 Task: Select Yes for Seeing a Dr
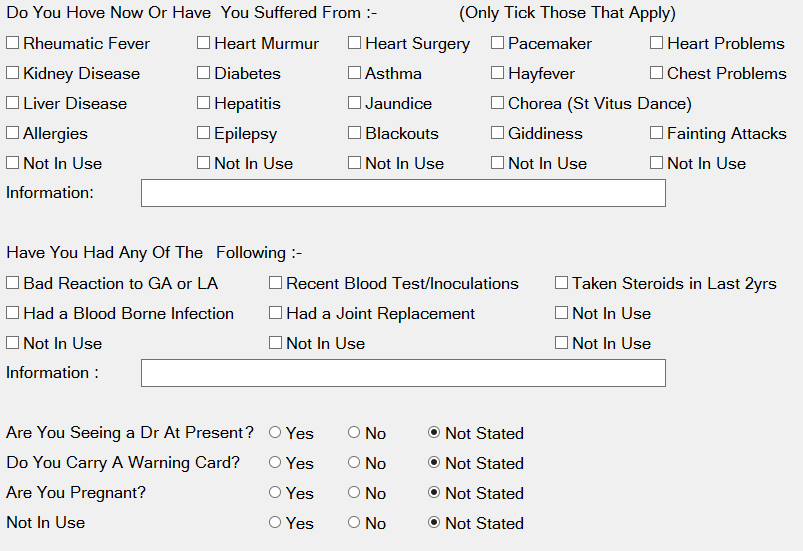point(275,433)
